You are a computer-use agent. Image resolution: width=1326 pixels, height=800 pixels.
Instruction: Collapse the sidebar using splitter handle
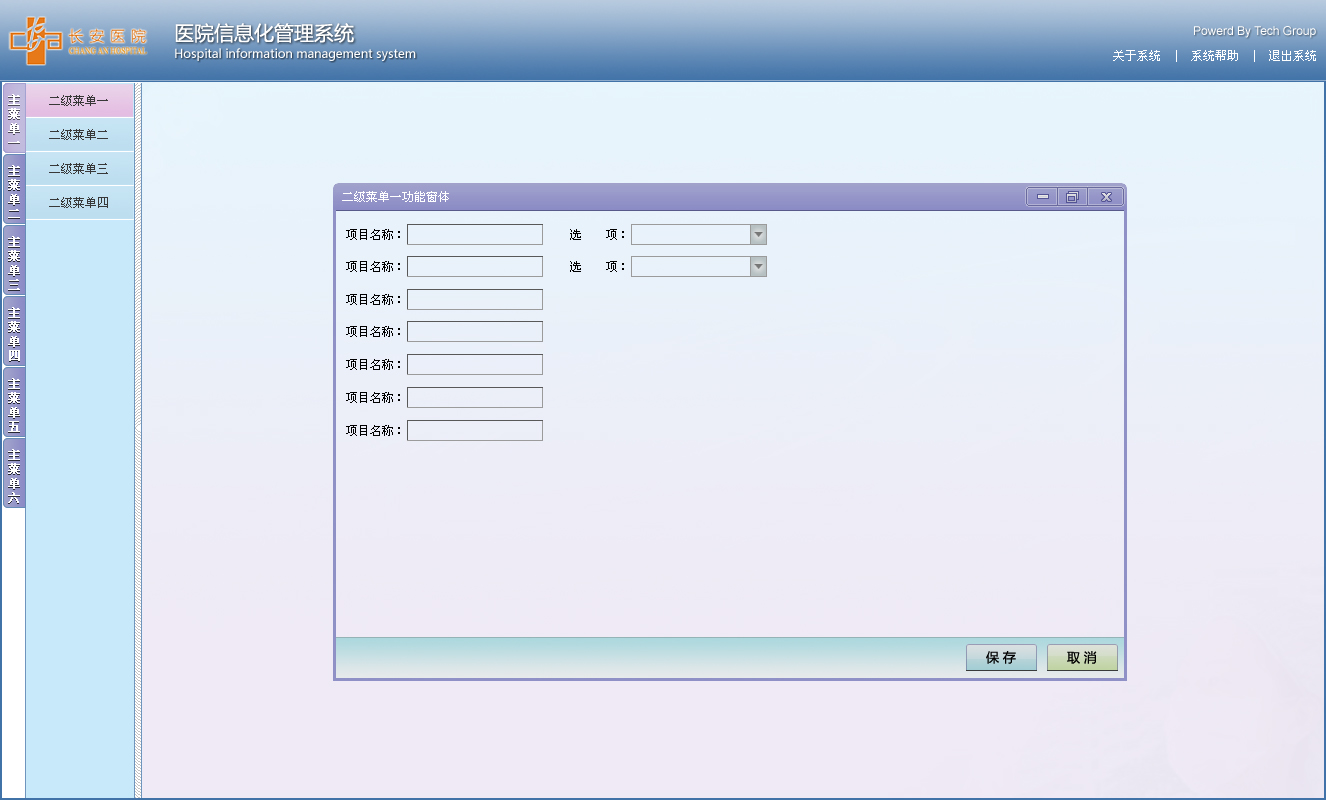138,428
